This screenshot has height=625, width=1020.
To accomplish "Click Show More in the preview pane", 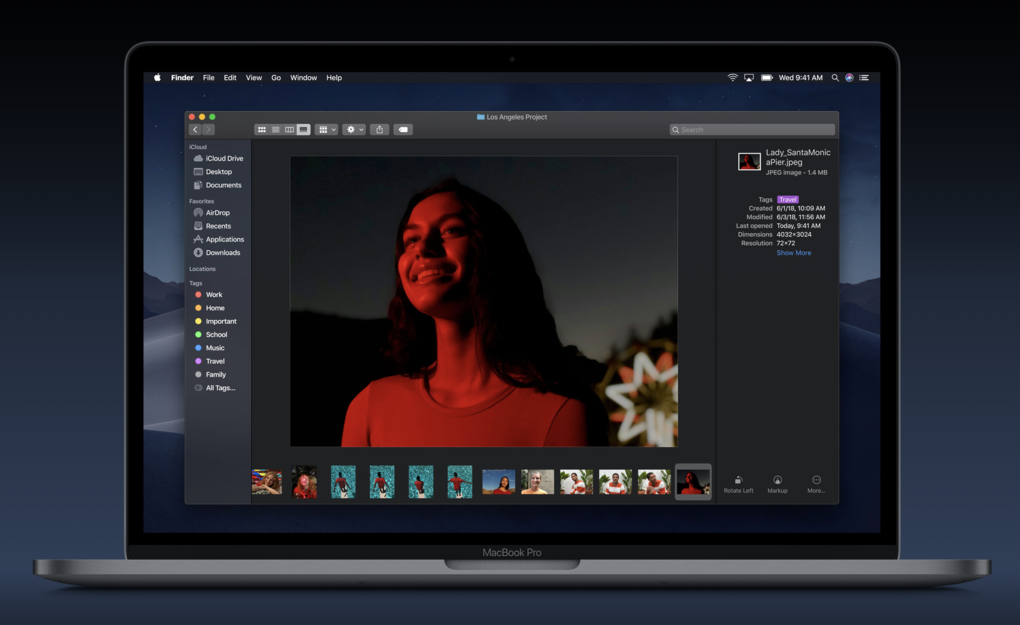I will (x=794, y=252).
